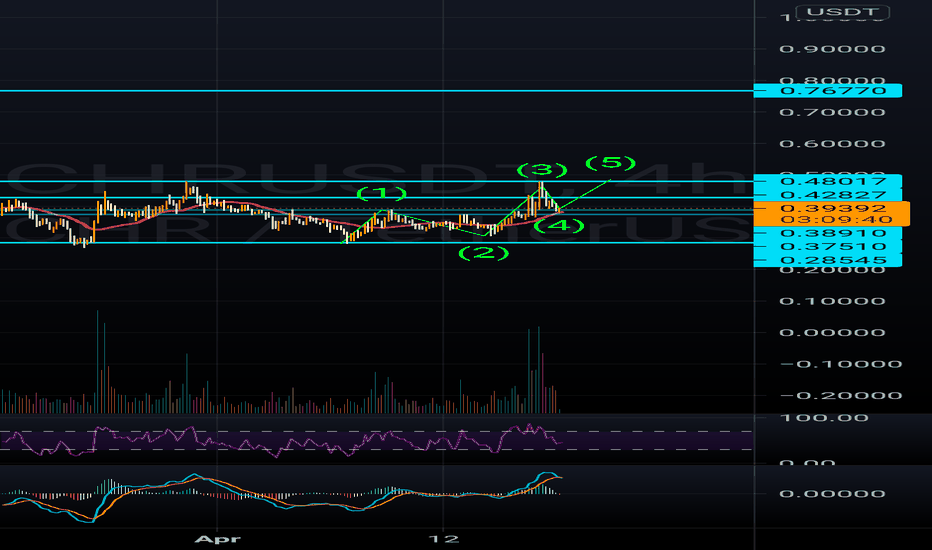932x550 pixels.
Task: Select the Elliott wave label (4)
Action: [559, 225]
